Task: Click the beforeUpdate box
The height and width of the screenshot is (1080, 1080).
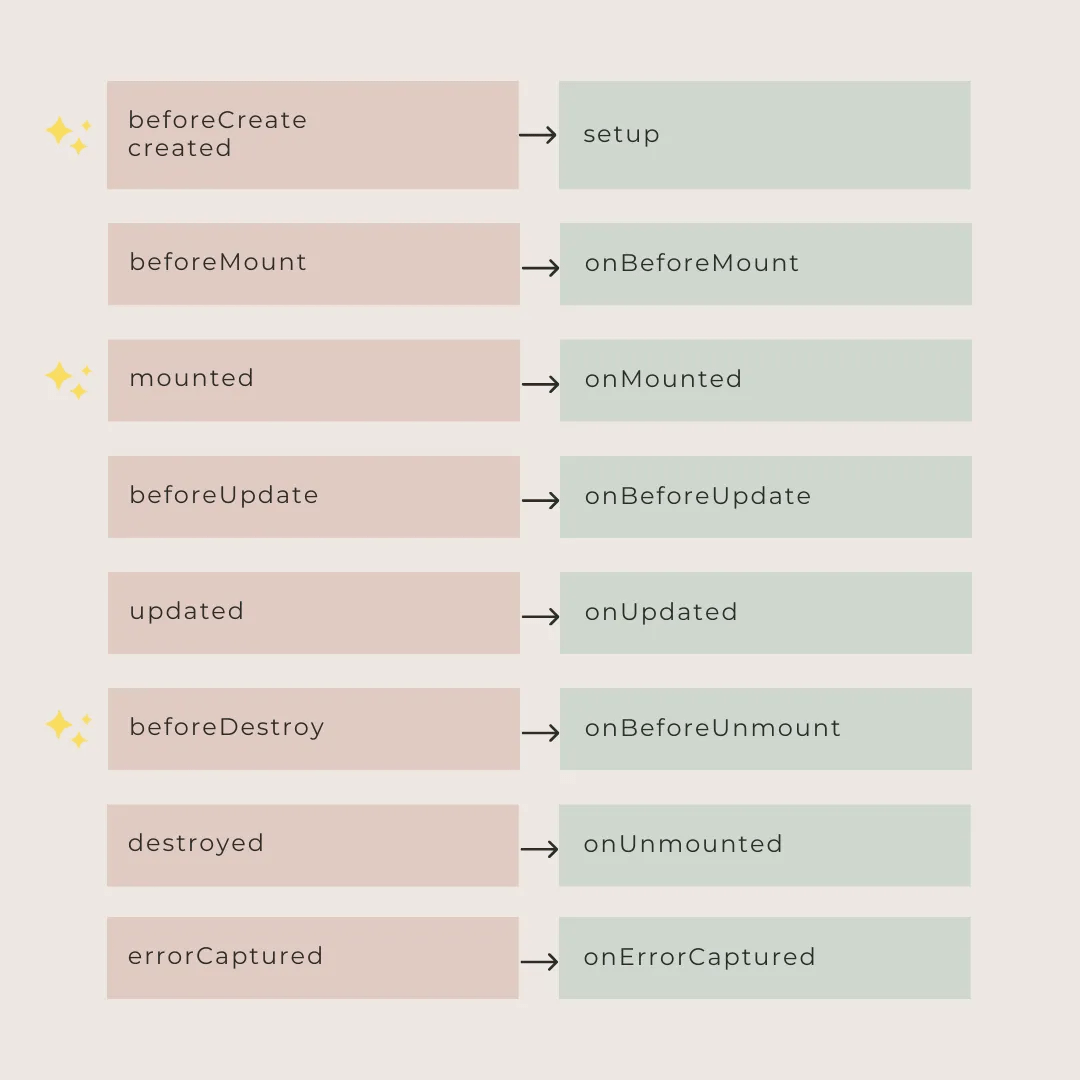Action: point(314,497)
